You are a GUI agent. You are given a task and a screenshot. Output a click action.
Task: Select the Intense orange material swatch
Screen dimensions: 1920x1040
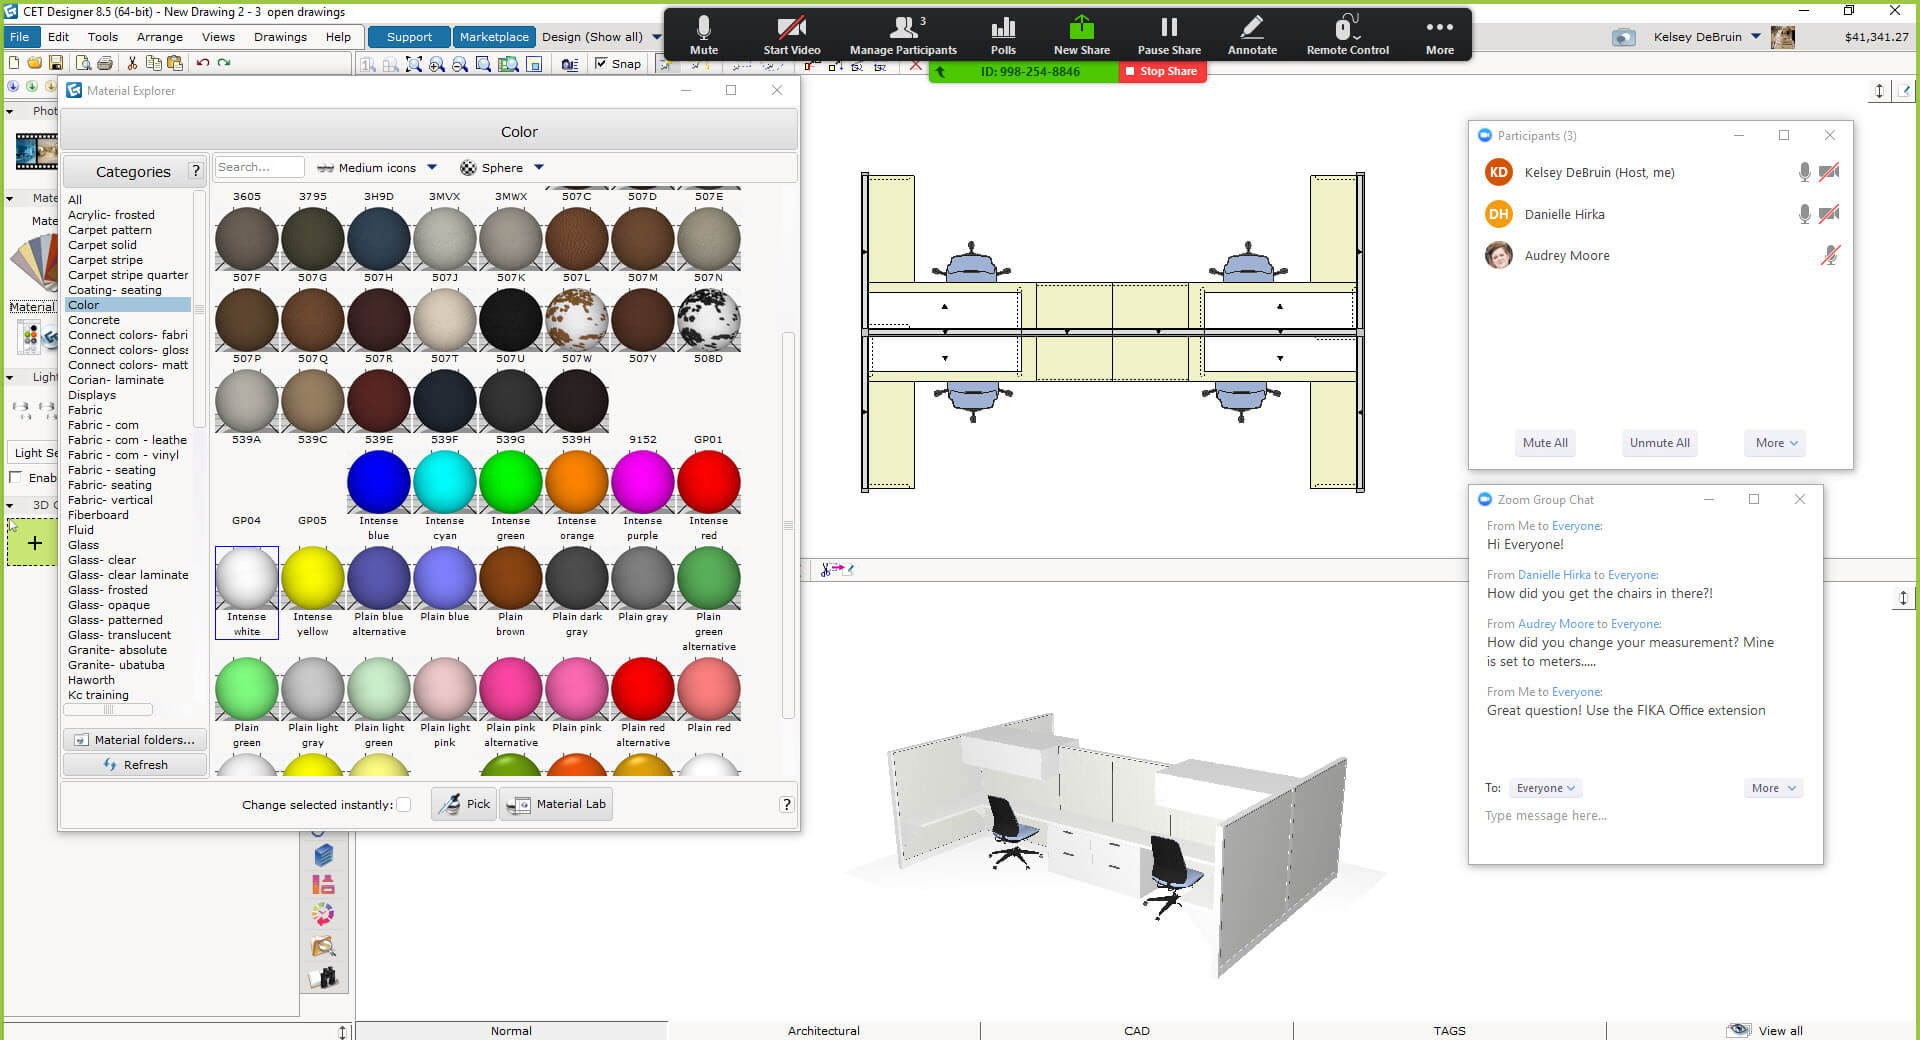point(577,482)
